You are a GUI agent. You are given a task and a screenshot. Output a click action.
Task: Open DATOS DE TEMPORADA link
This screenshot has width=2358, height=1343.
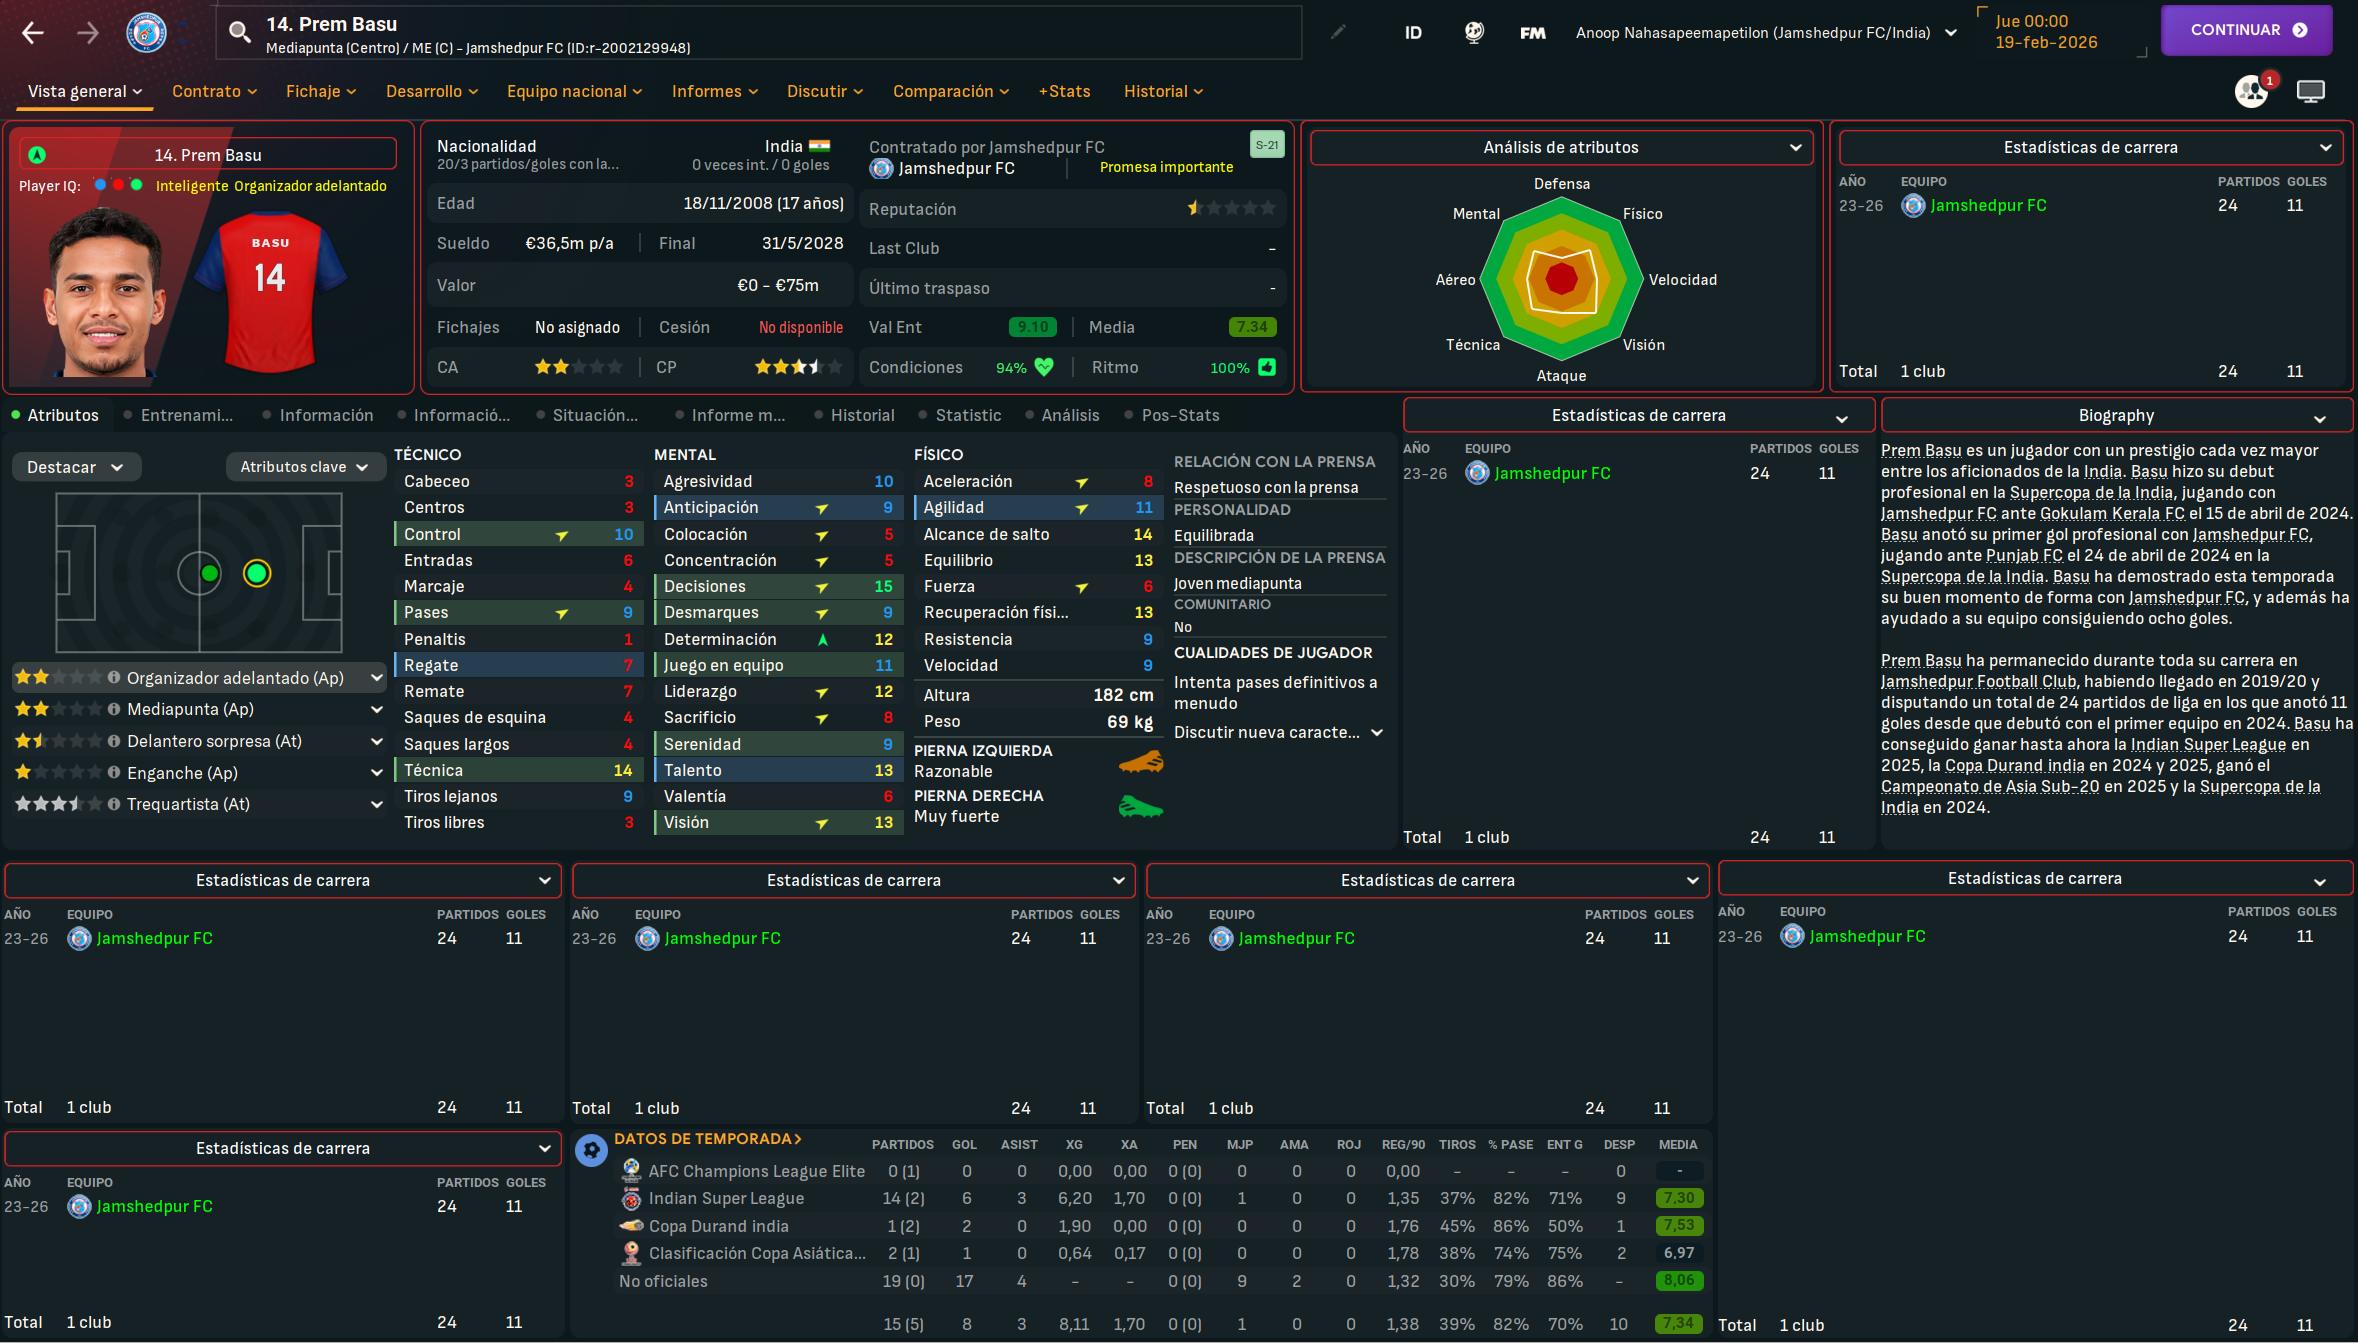[708, 1138]
